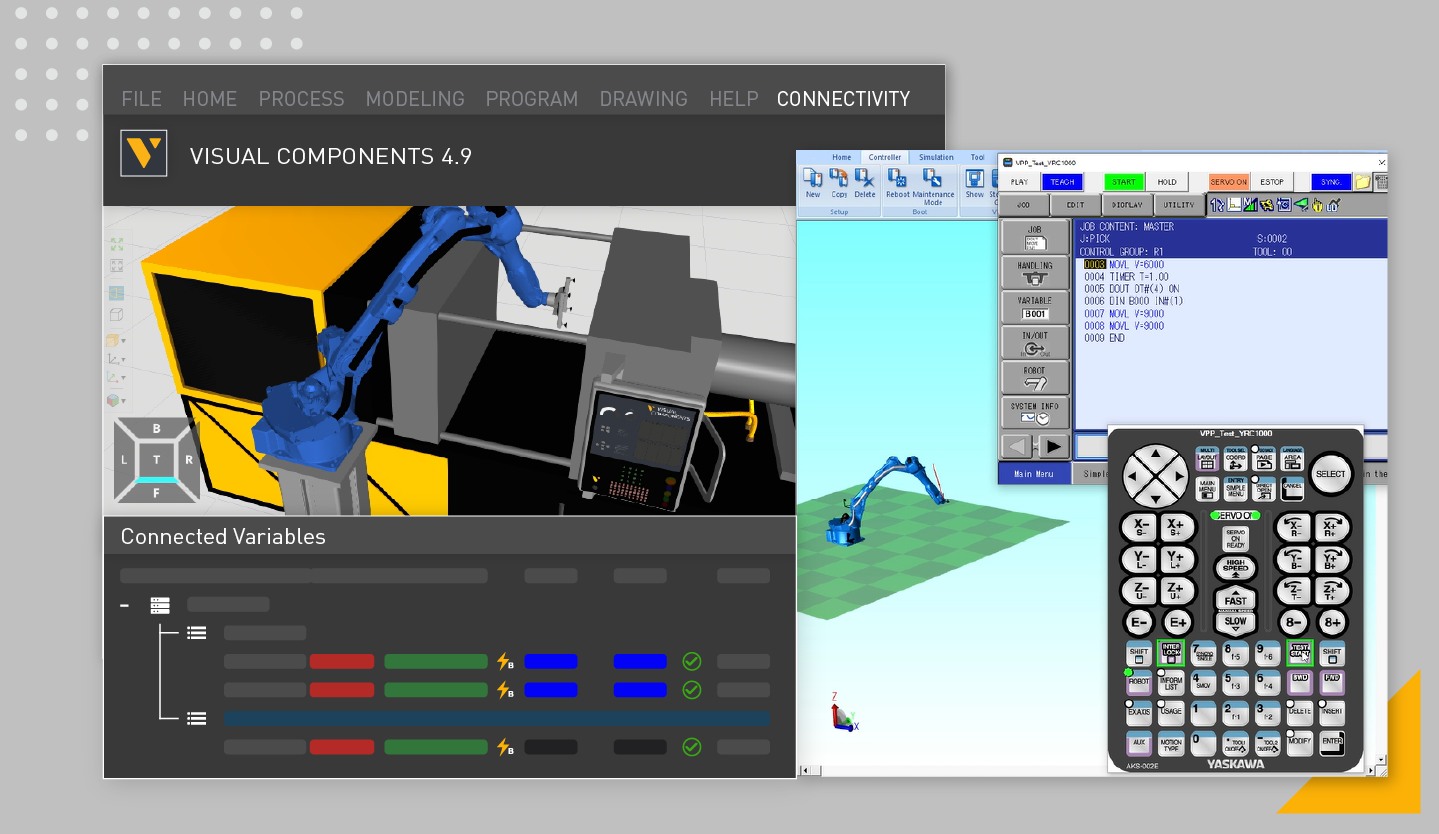Click the ESTOP button

pyautogui.click(x=1272, y=182)
